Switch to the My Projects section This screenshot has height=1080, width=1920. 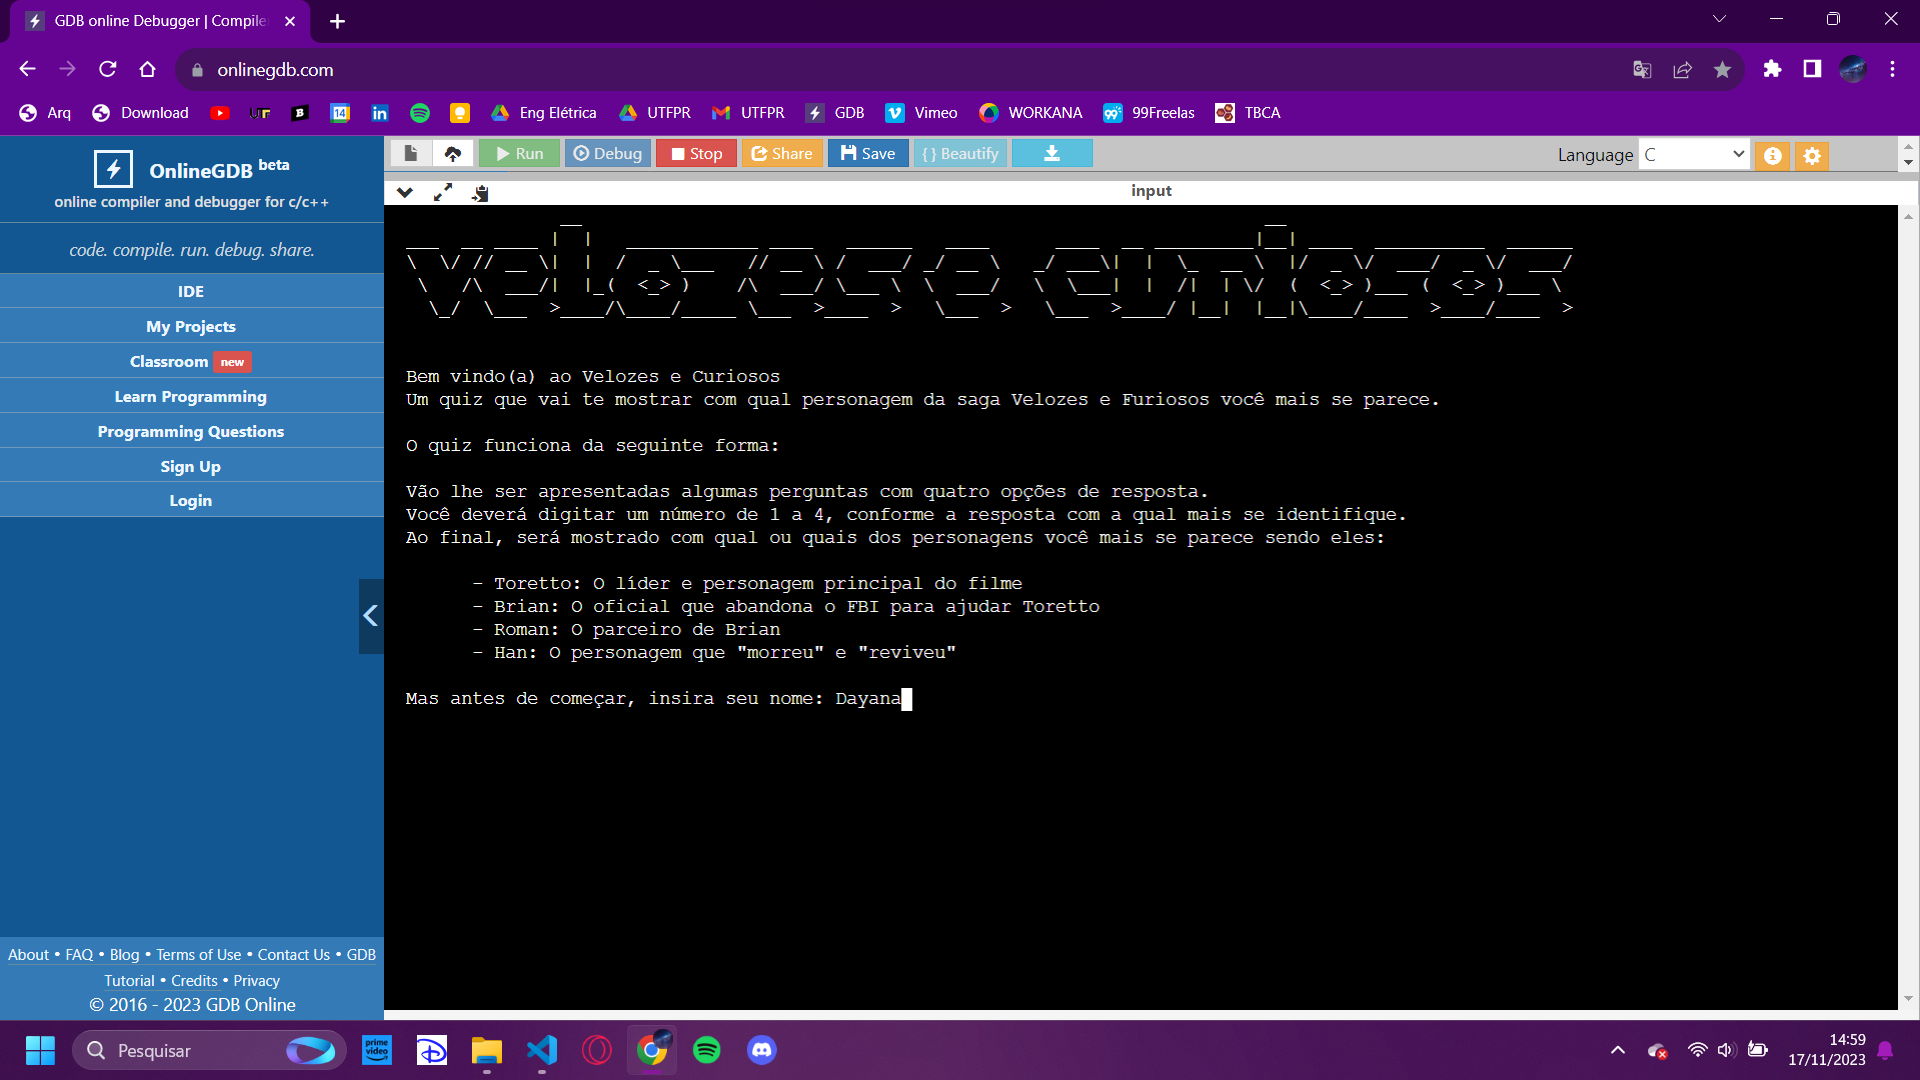[191, 326]
